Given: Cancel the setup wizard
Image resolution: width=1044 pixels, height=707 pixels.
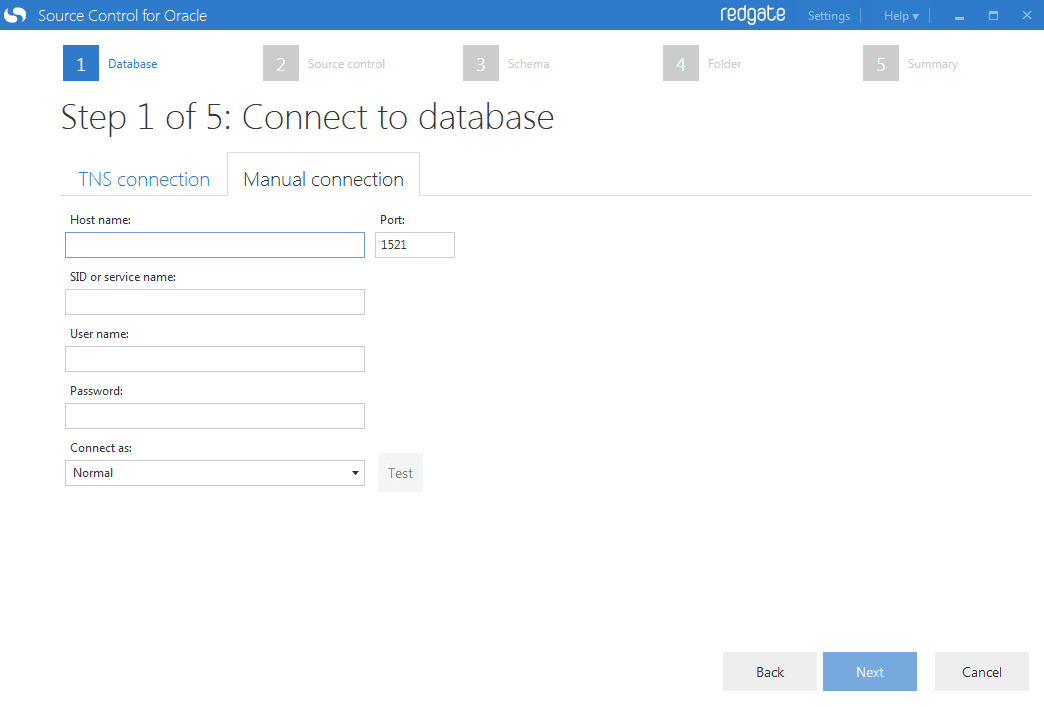Looking at the screenshot, I should (x=981, y=672).
